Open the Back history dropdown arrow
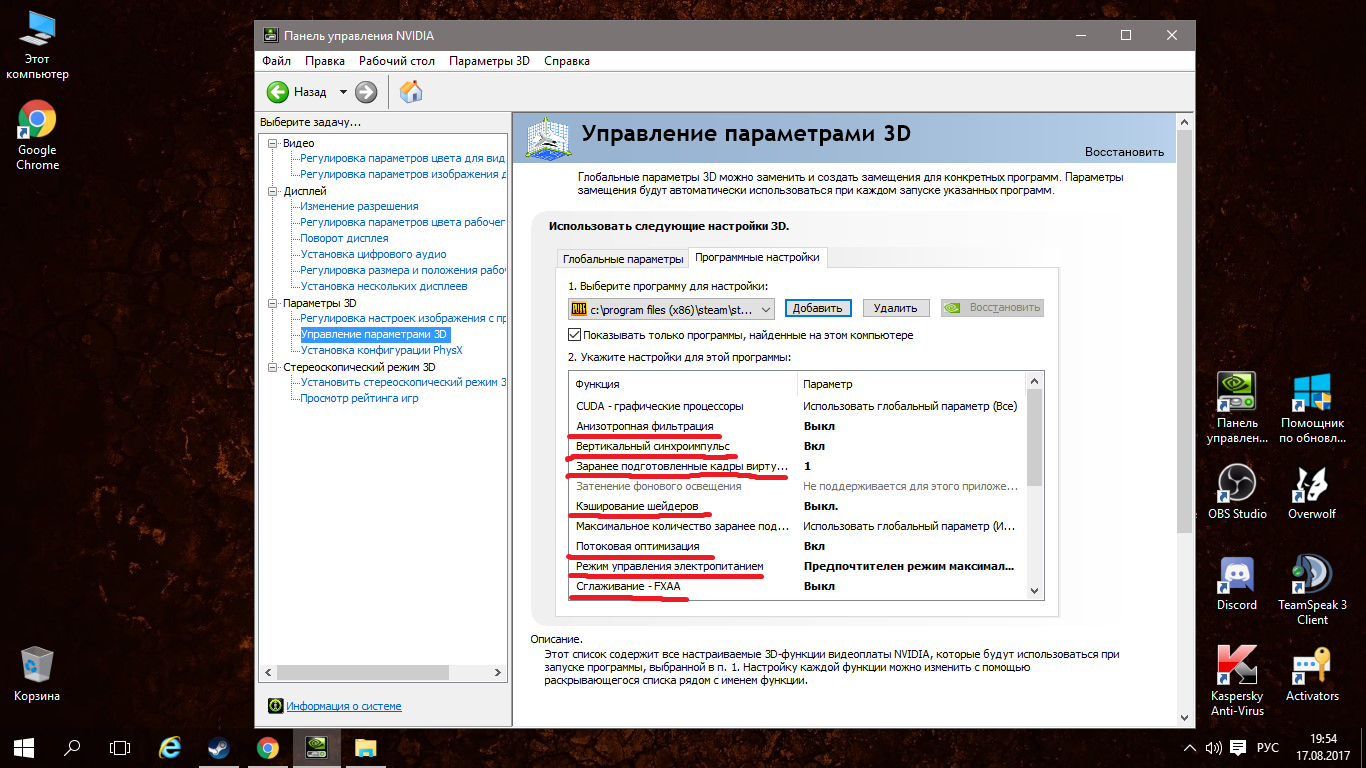The image size is (1366, 768). point(343,92)
